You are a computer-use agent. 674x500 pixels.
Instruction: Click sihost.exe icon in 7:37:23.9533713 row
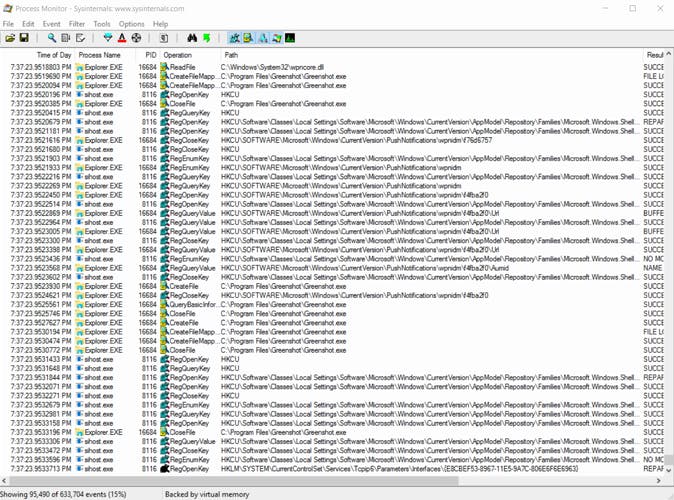80,469
